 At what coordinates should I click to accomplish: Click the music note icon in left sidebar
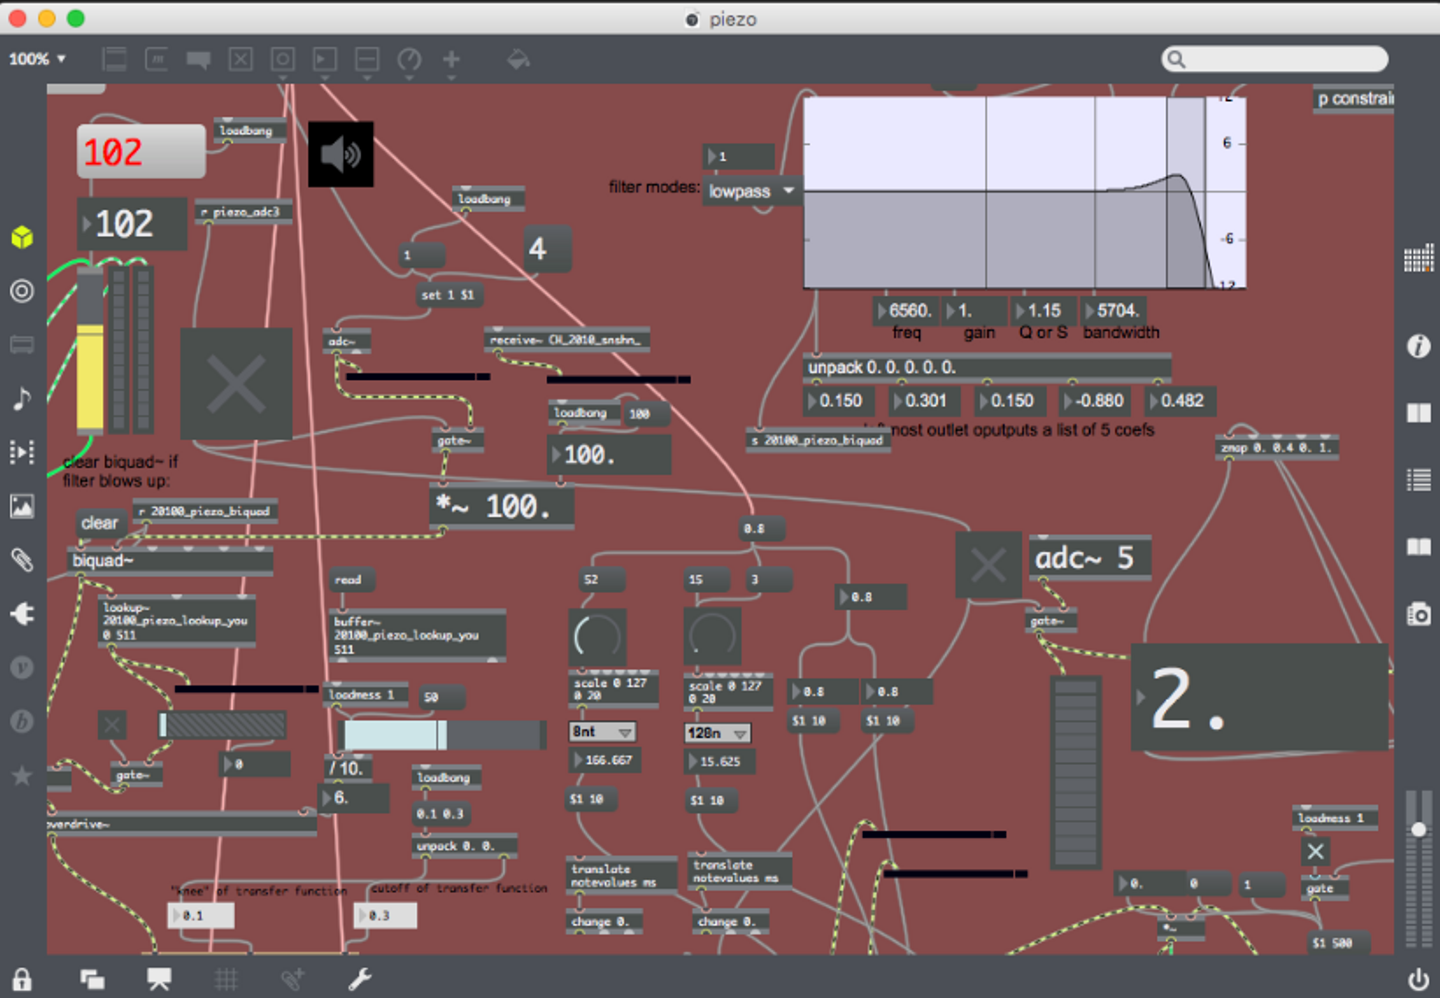22,398
